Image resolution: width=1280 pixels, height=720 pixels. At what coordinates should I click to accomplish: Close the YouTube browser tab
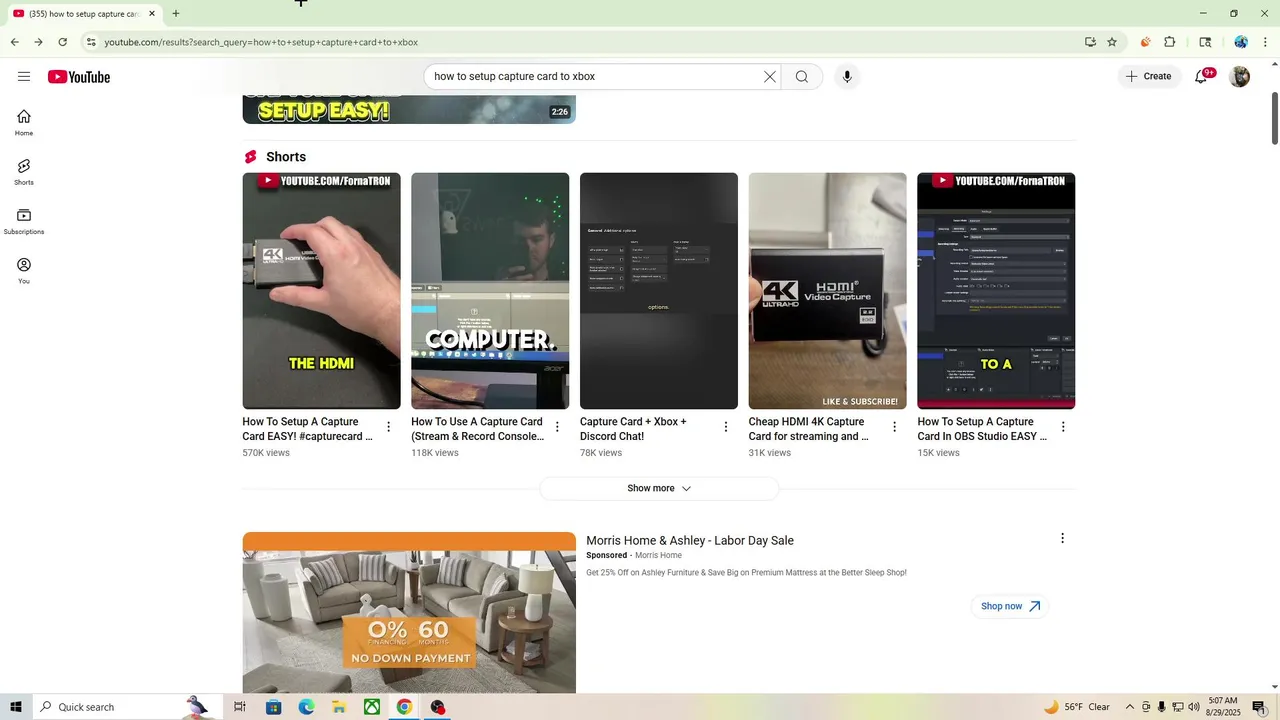coord(152,14)
